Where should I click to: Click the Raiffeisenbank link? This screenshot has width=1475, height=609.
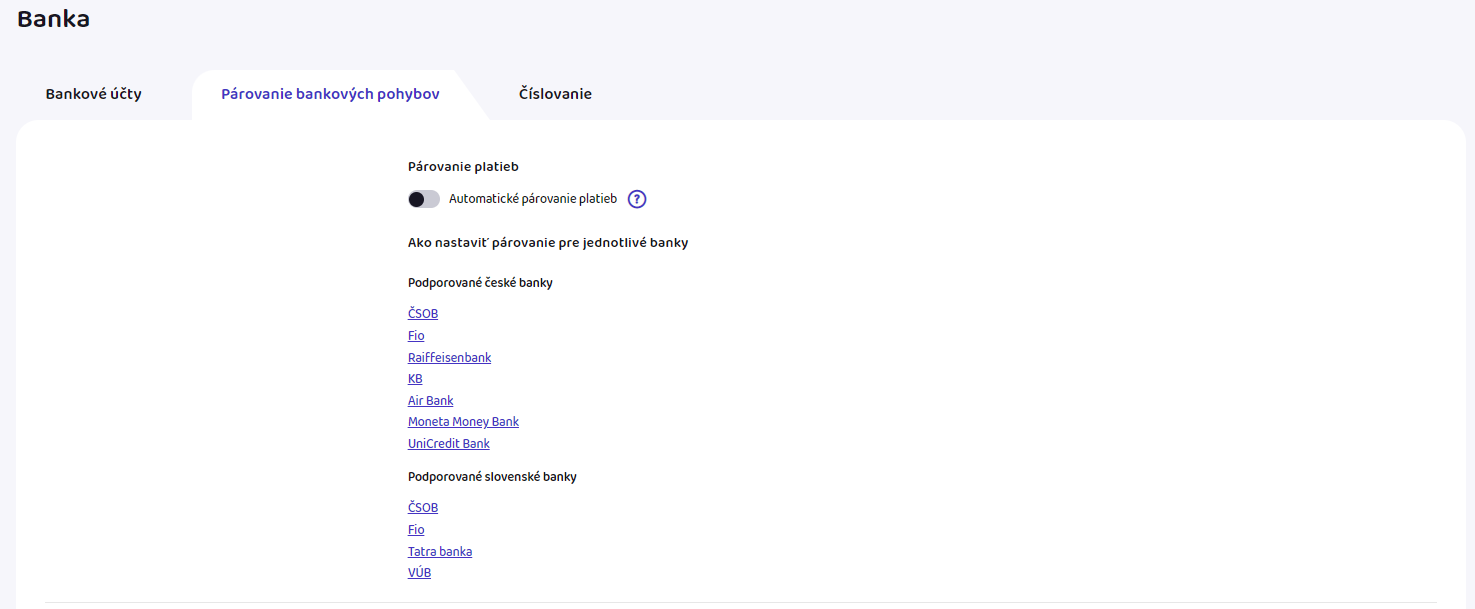(x=449, y=358)
